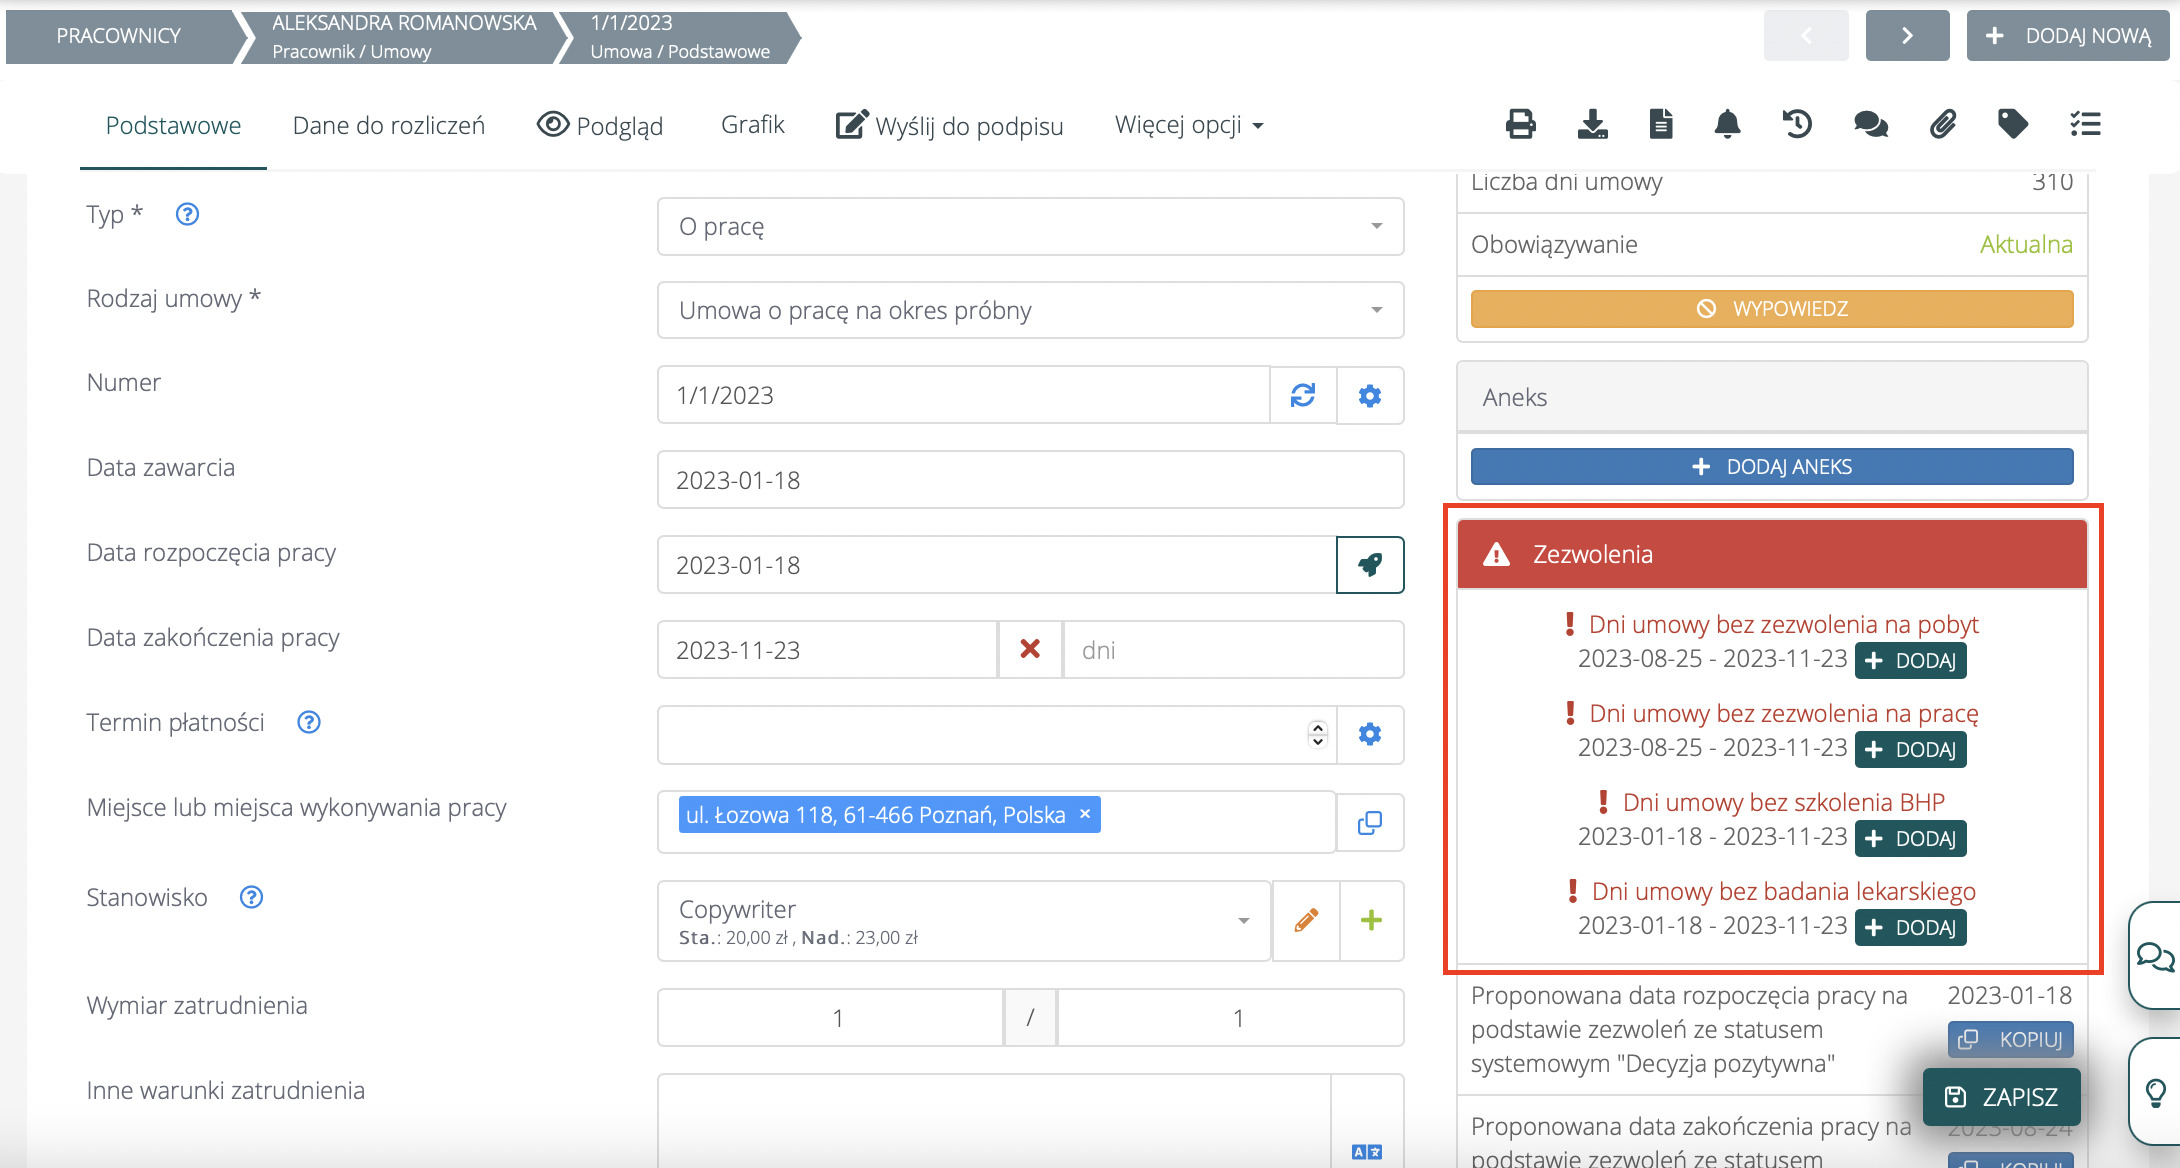Click the paperclip attachments icon
This screenshot has width=2180, height=1168.
point(1942,124)
